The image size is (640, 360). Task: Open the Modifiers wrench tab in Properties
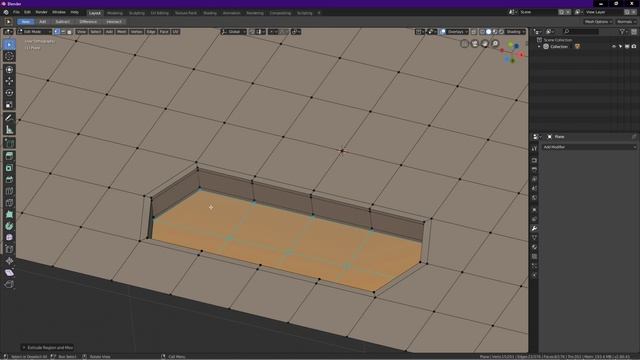point(534,229)
